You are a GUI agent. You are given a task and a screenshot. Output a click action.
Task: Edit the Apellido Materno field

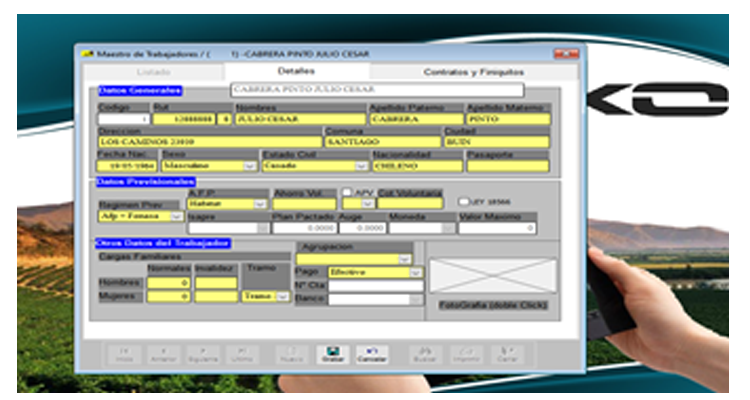(508, 119)
